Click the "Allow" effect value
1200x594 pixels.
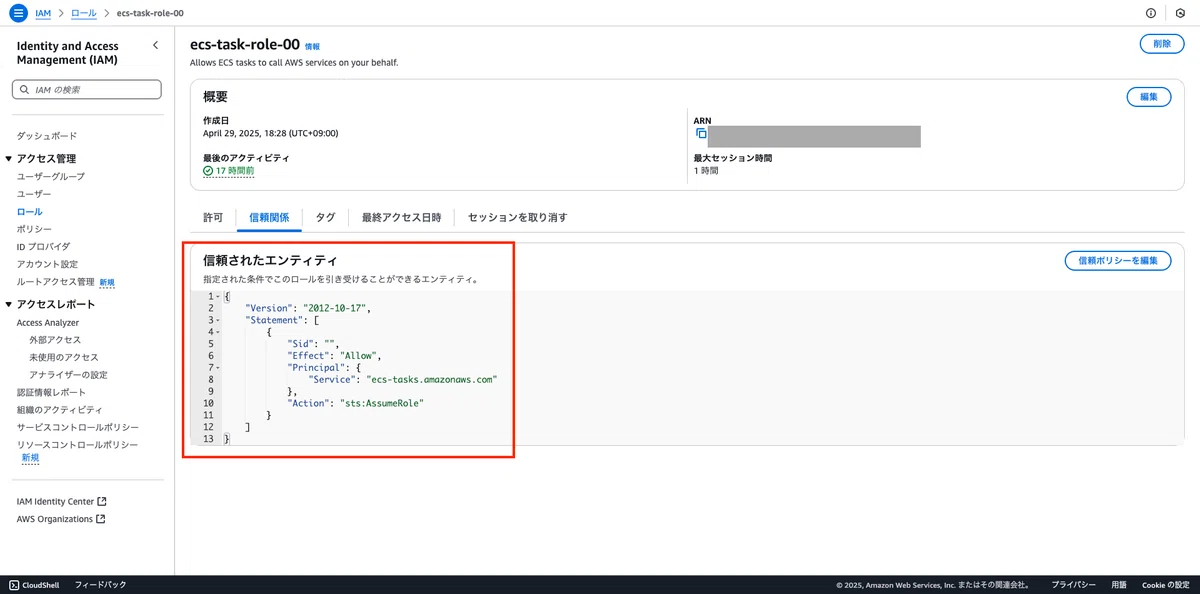tap(358, 355)
